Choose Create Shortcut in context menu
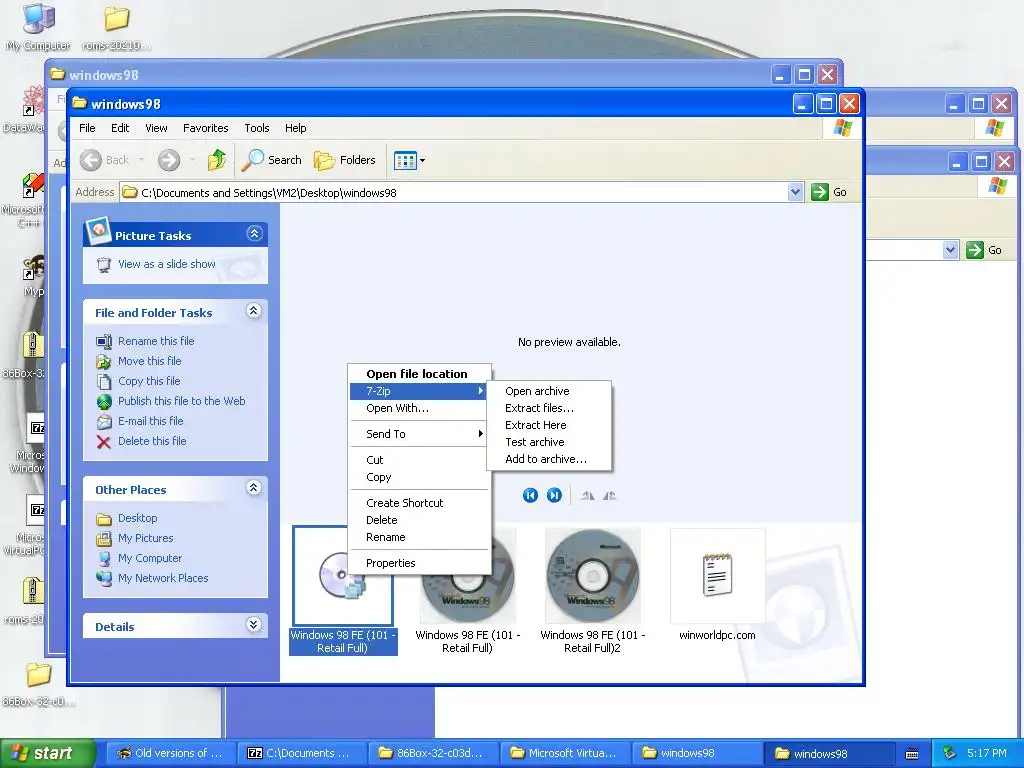1024x768 pixels. point(419,503)
